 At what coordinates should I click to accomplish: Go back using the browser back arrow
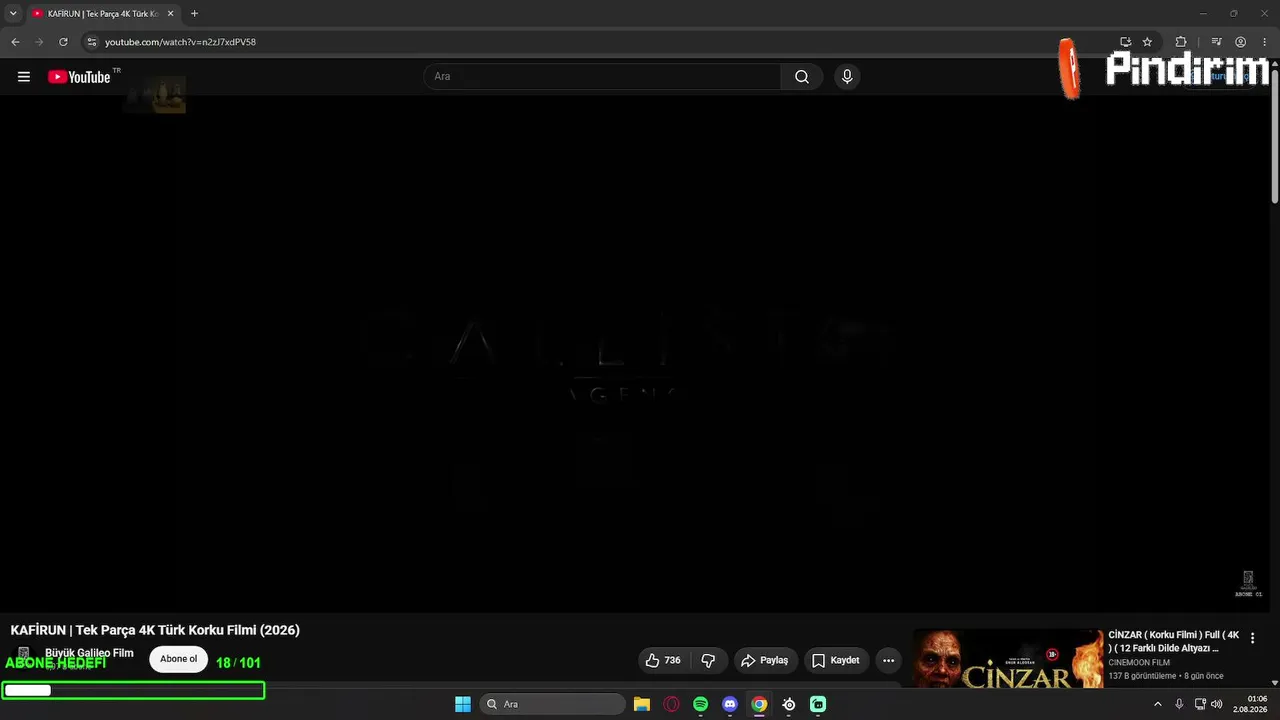coord(15,42)
